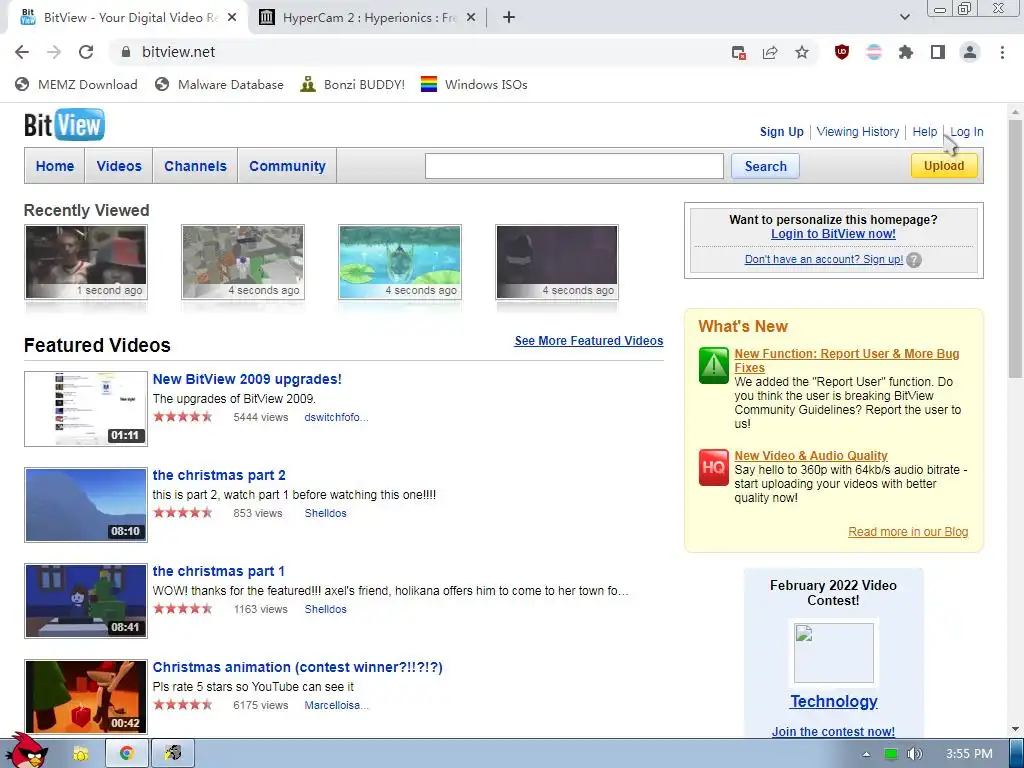Toggle the browser side panel icon
1024x768 pixels.
(938, 52)
